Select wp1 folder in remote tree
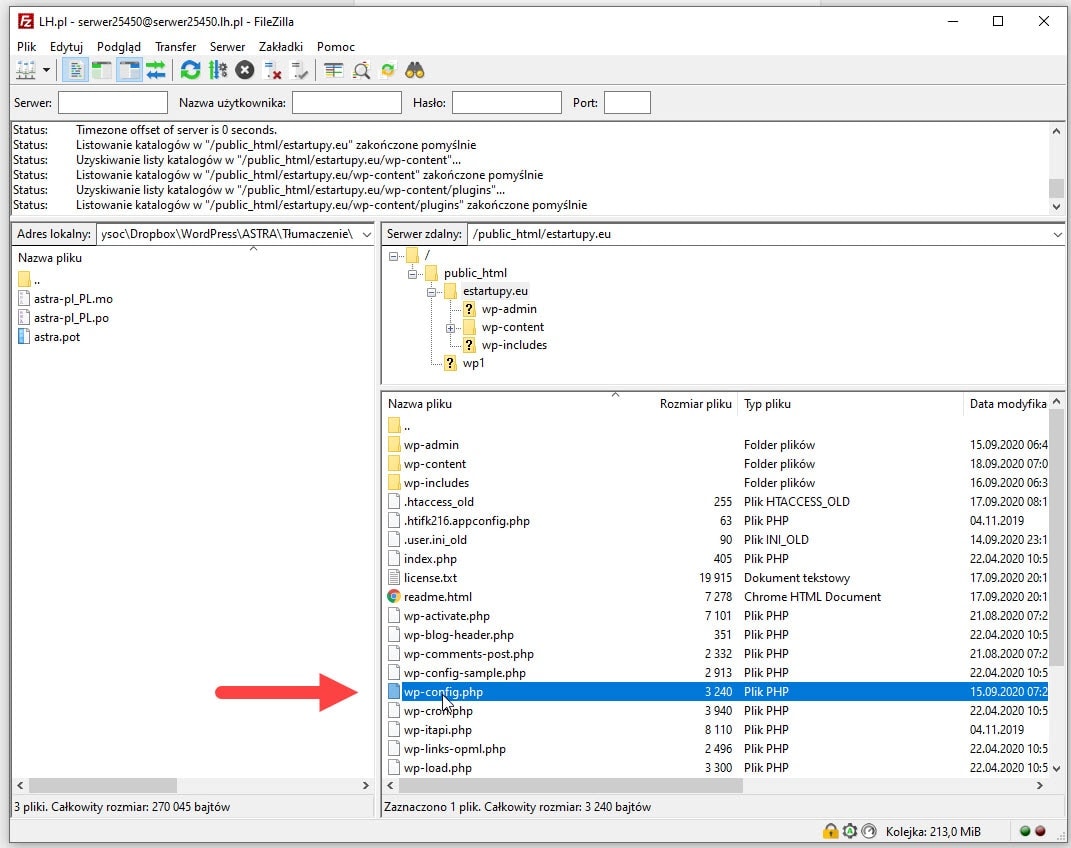 point(473,363)
